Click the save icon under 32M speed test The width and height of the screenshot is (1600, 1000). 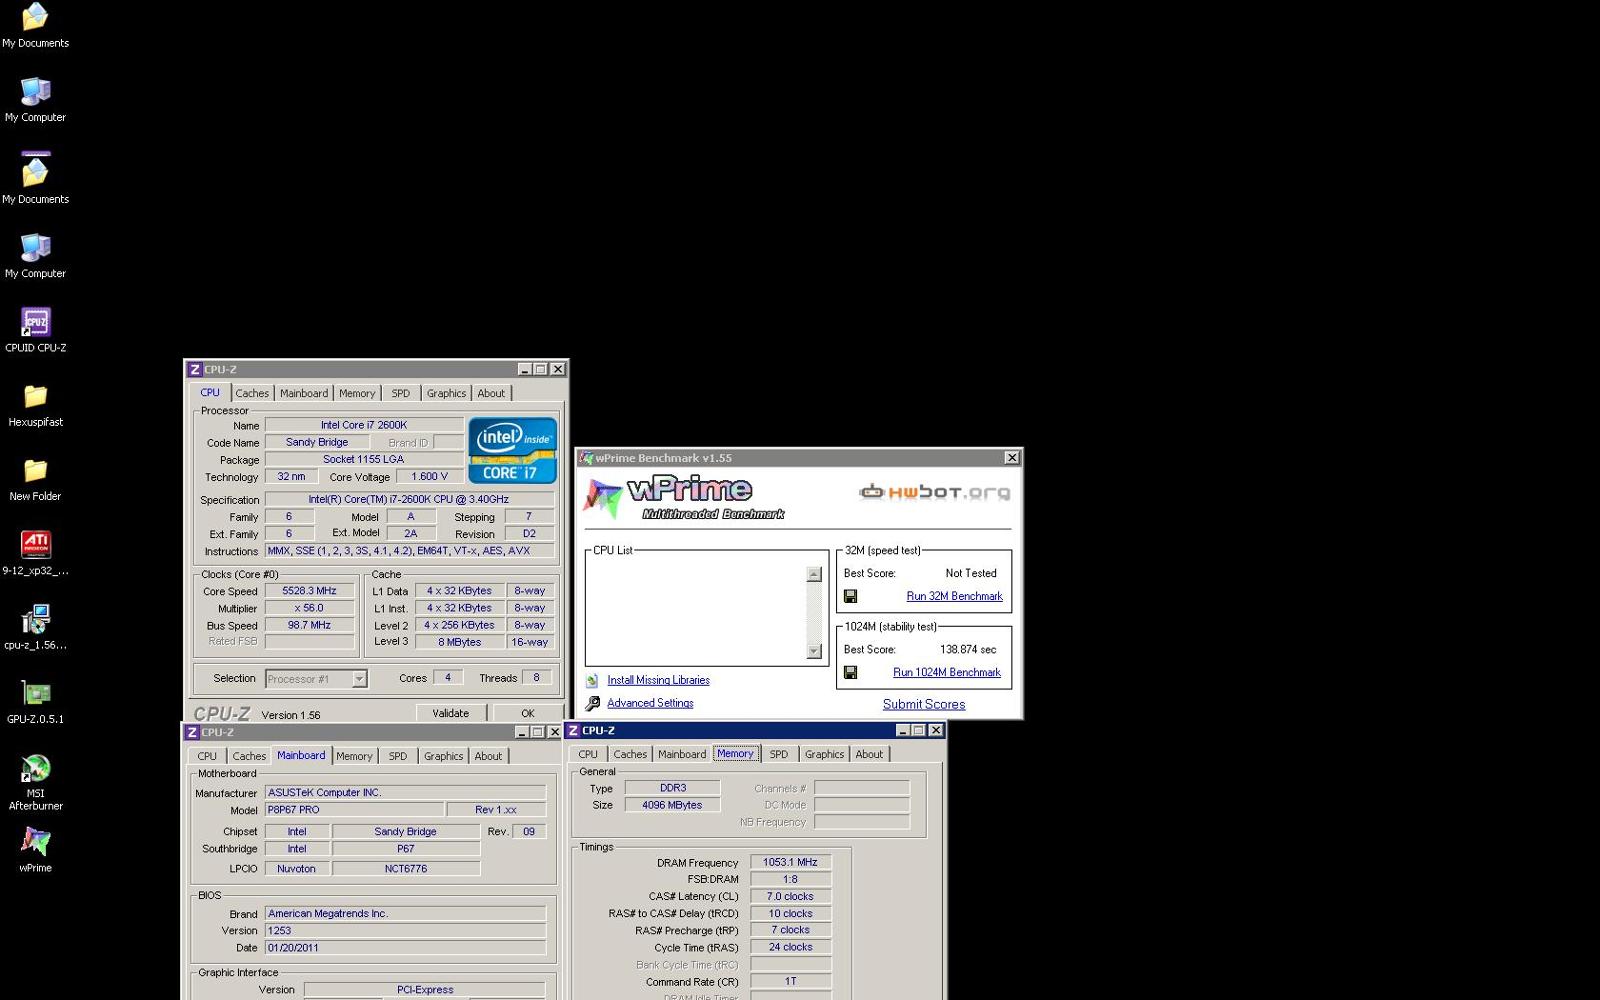point(850,596)
